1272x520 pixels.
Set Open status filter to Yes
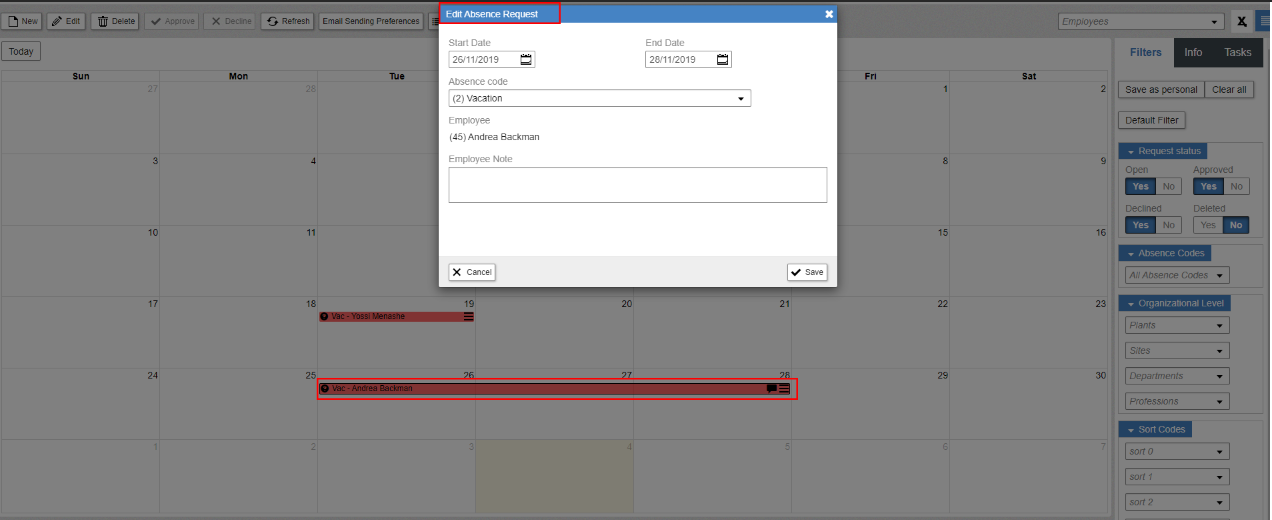click(1140, 186)
